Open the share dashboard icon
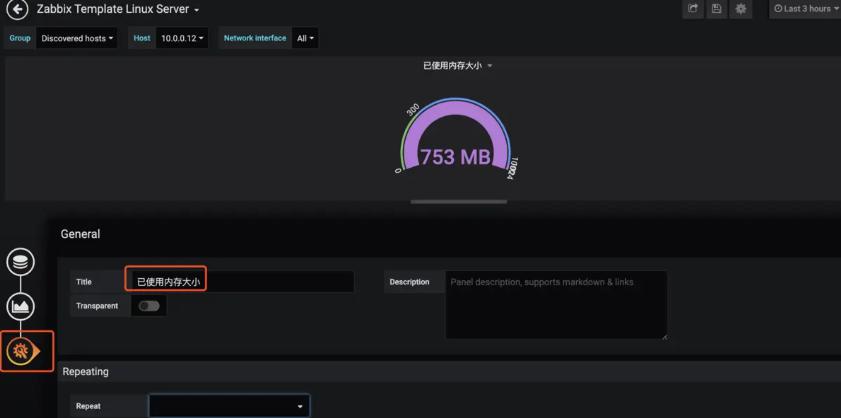Viewport: 841px width, 418px height. point(692,9)
